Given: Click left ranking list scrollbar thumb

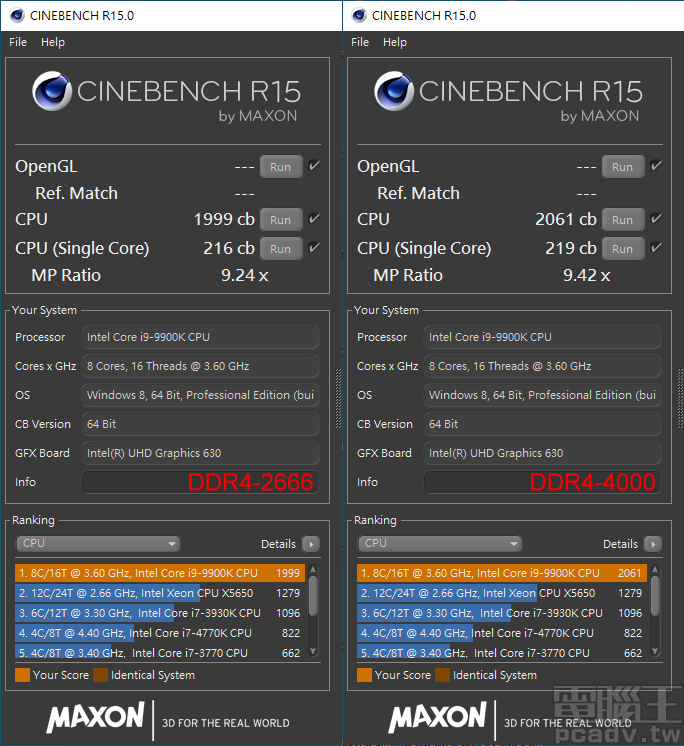Looking at the screenshot, I should click(x=313, y=596).
